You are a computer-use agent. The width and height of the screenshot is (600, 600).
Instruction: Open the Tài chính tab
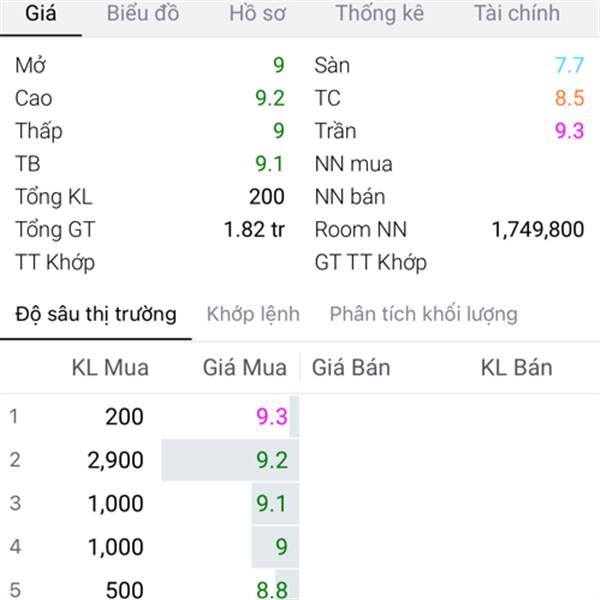(517, 13)
